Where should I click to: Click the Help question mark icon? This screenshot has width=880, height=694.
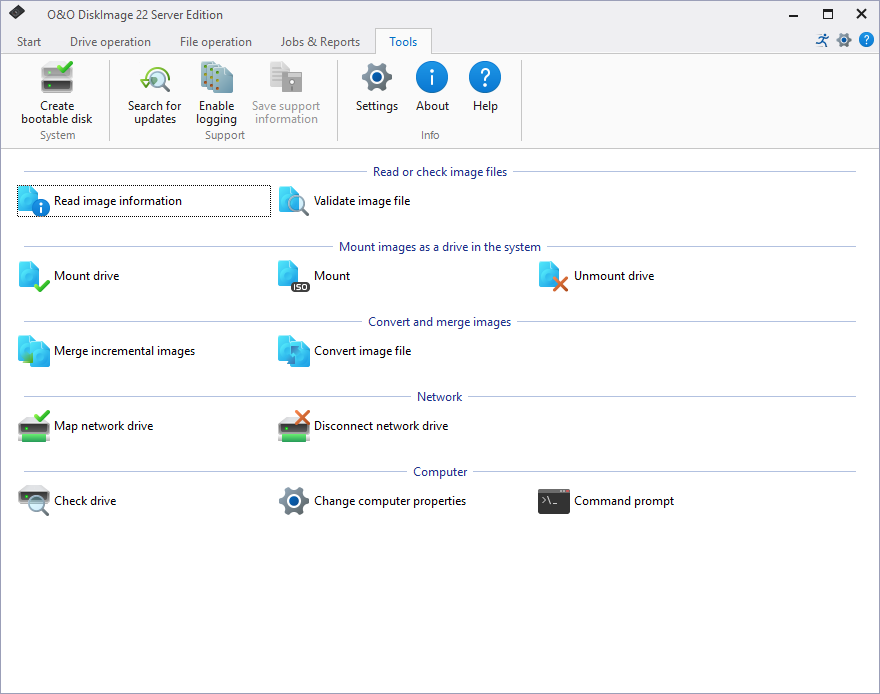(485, 78)
